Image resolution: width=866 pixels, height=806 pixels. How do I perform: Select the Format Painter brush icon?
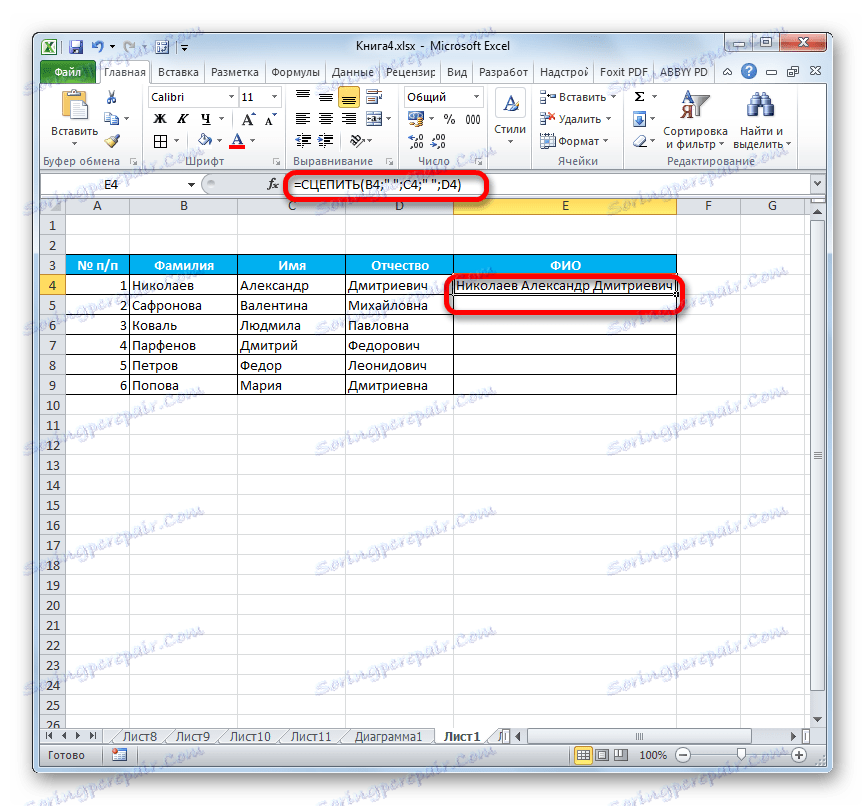point(112,141)
